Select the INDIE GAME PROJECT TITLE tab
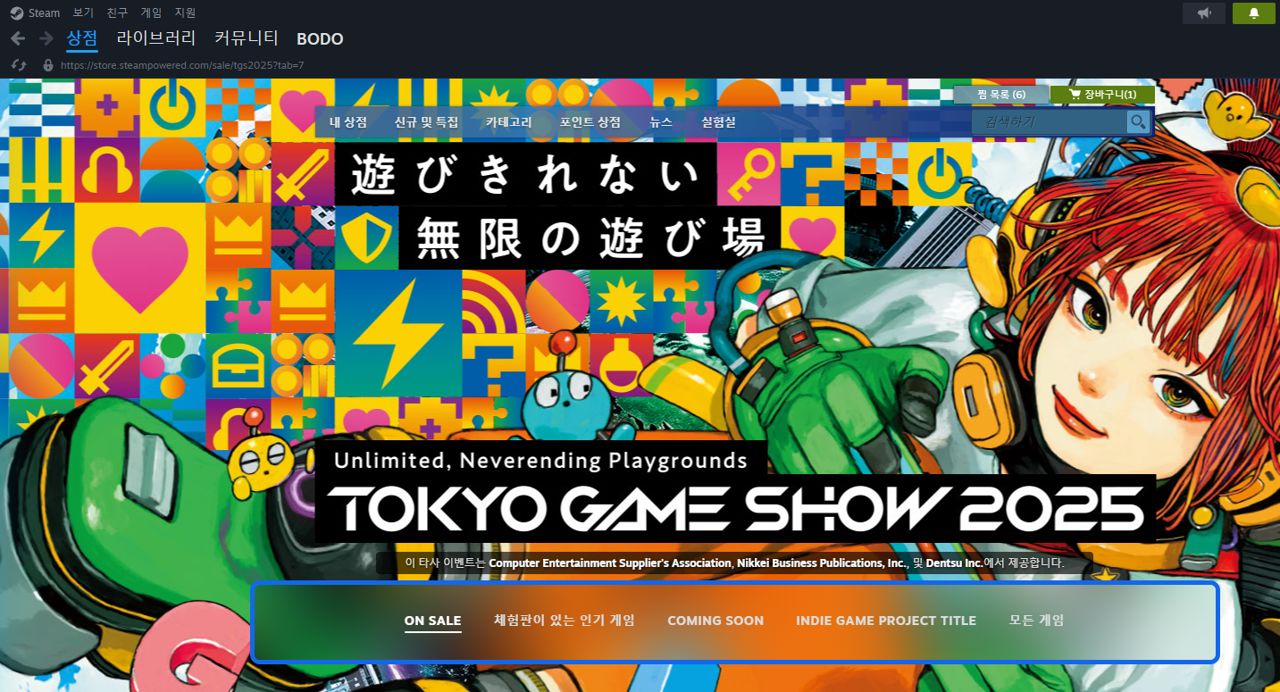Image resolution: width=1280 pixels, height=692 pixels. pyautogui.click(x=885, y=620)
